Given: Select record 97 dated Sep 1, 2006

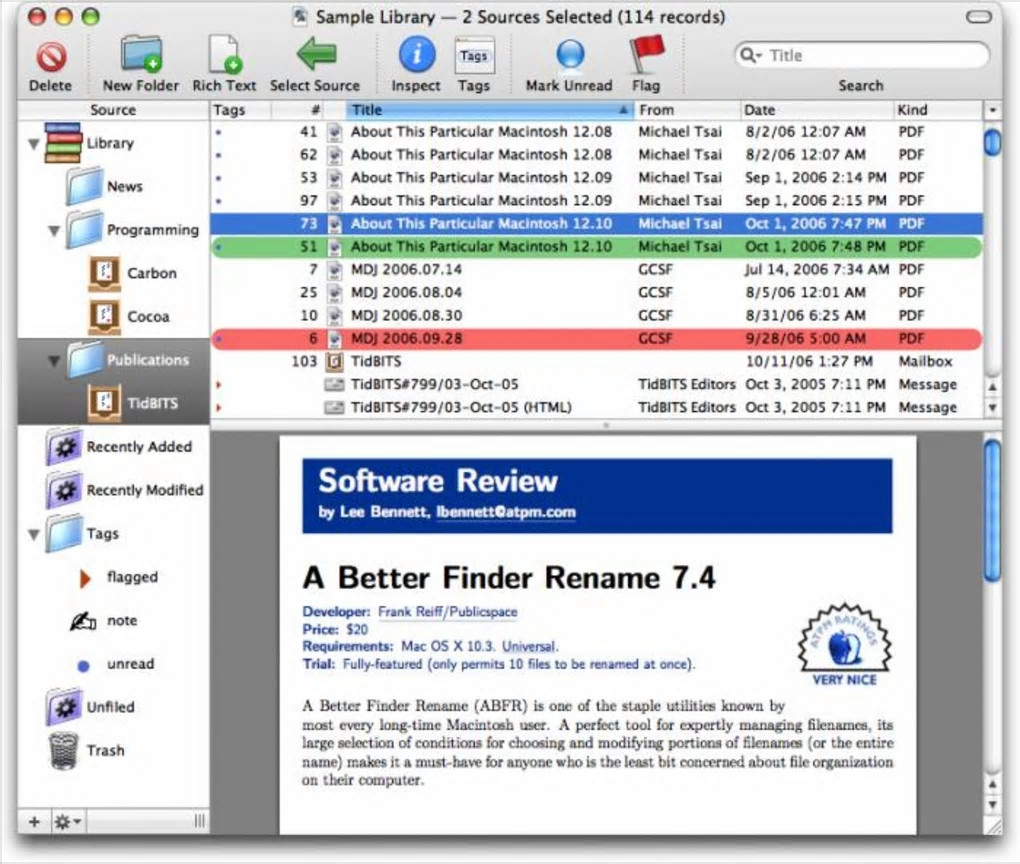Looking at the screenshot, I should (x=597, y=200).
